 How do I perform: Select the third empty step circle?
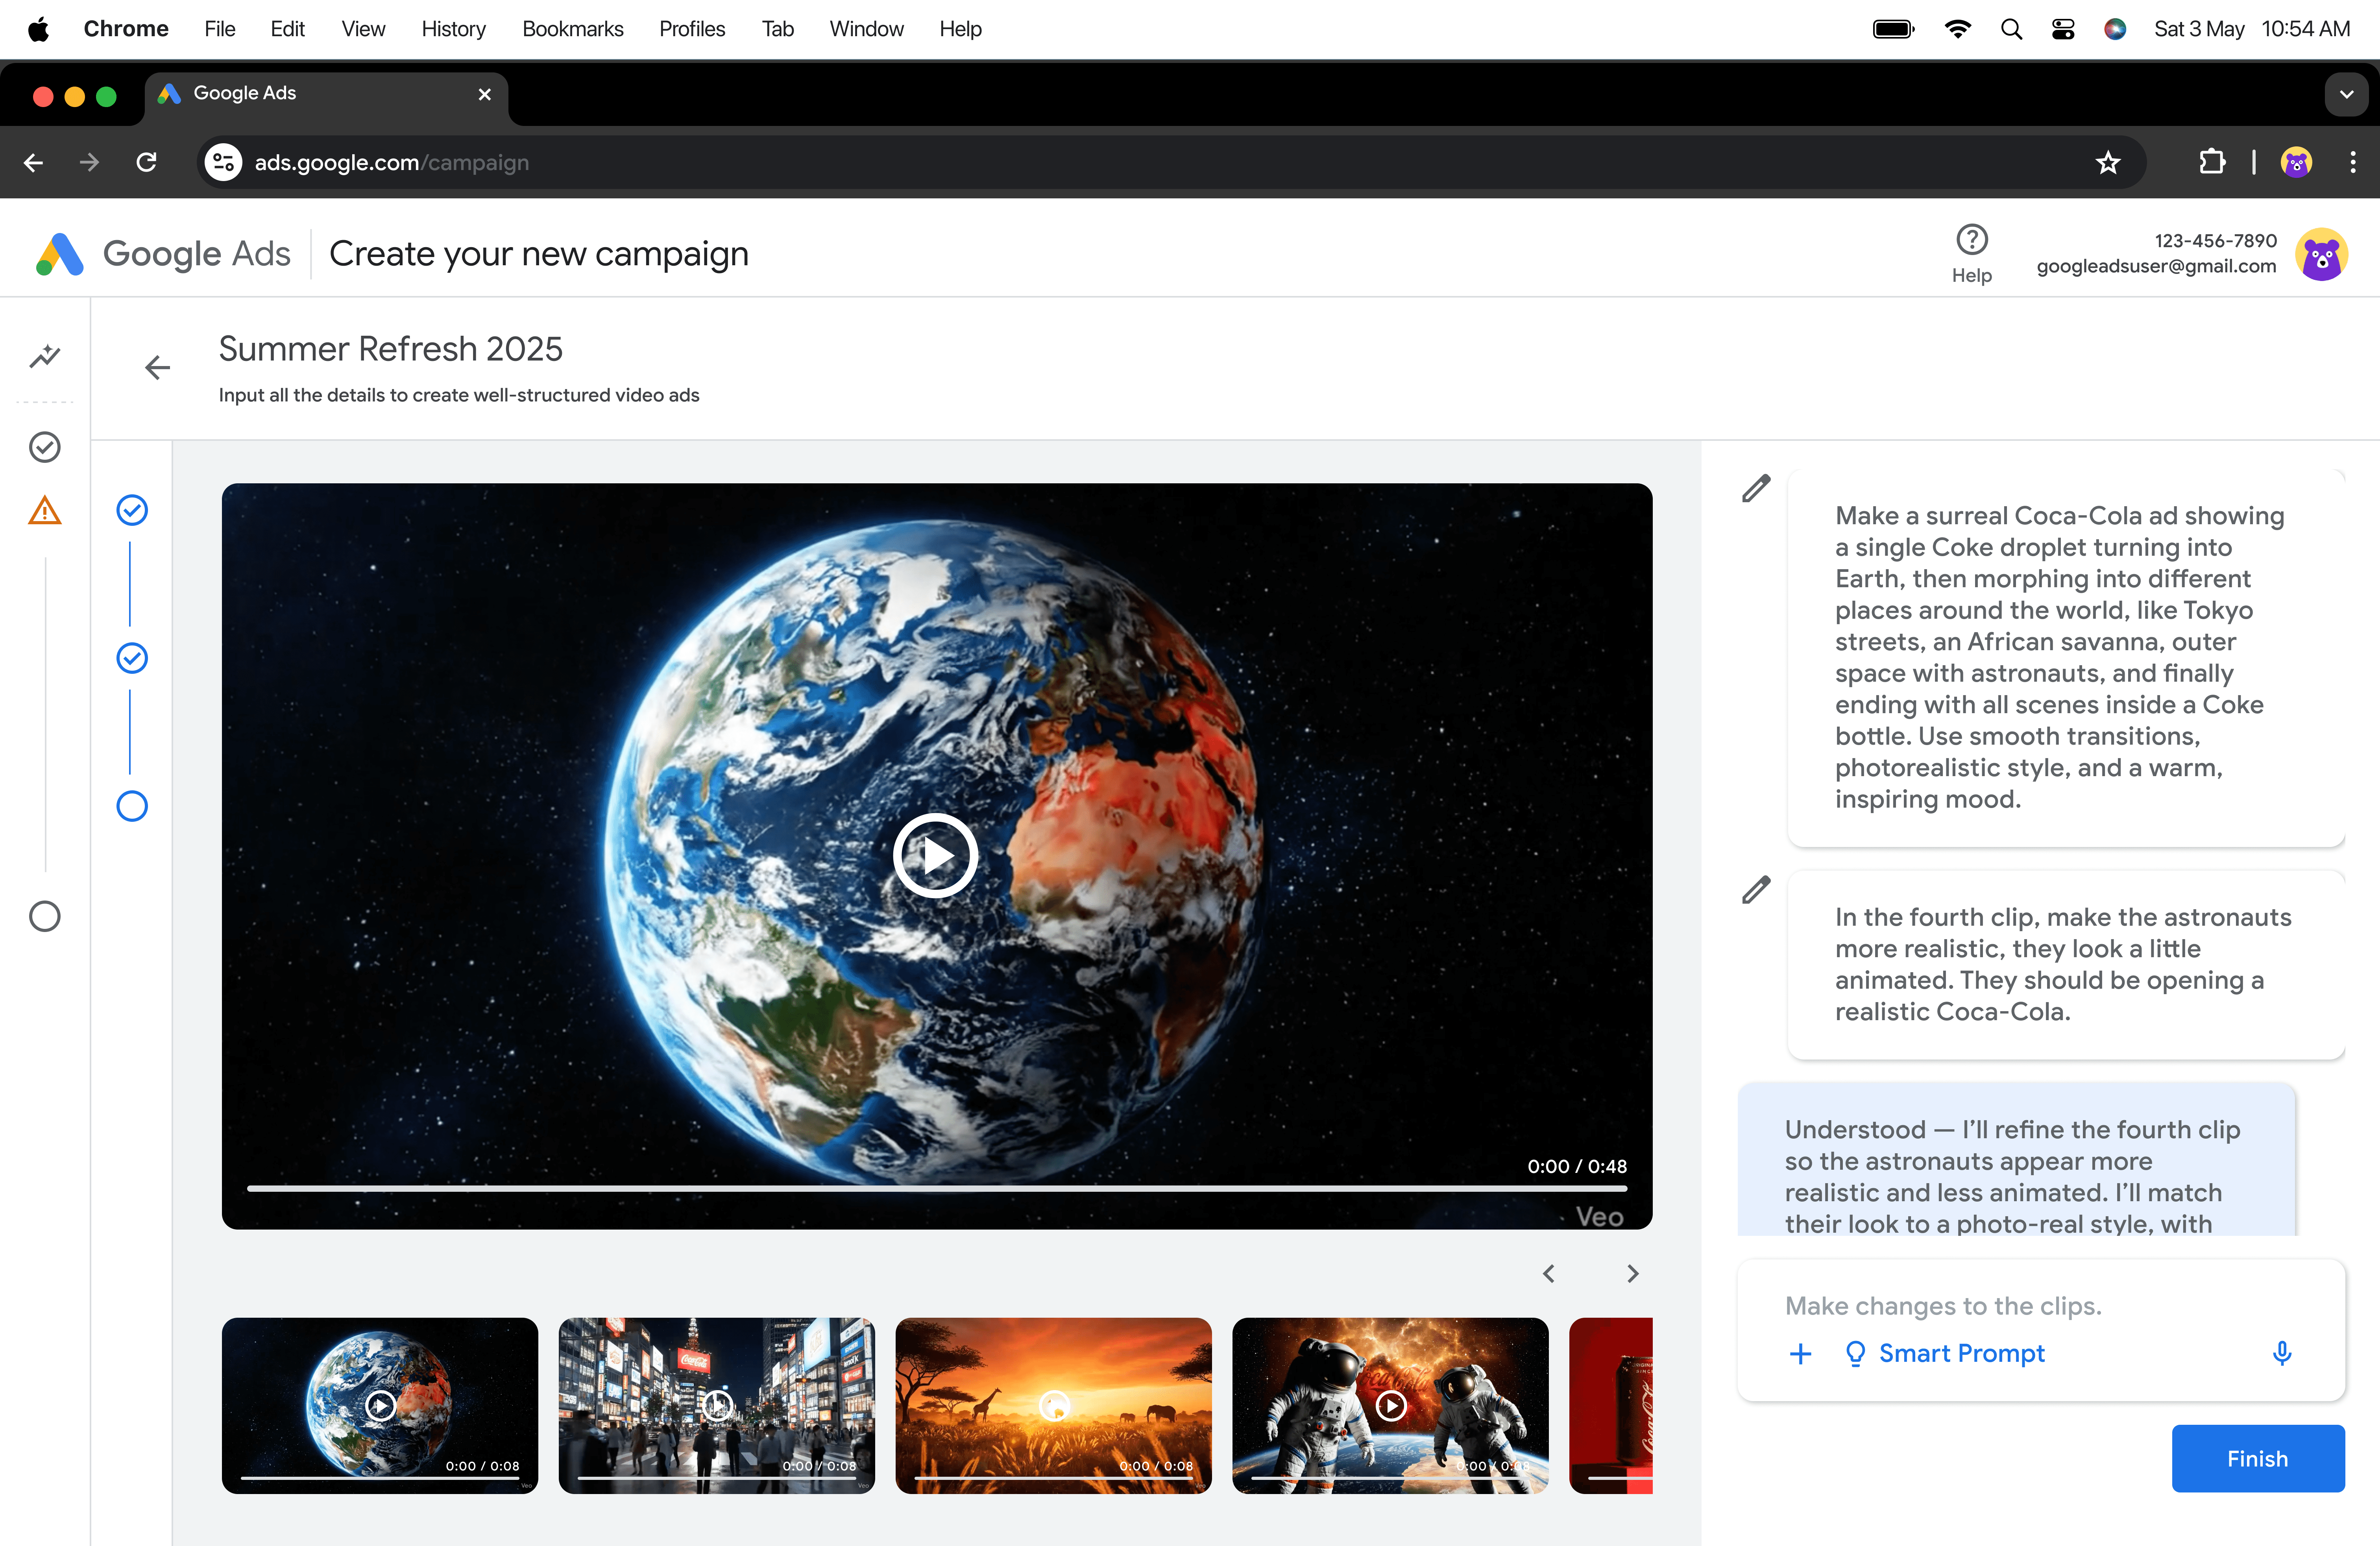pos(132,806)
